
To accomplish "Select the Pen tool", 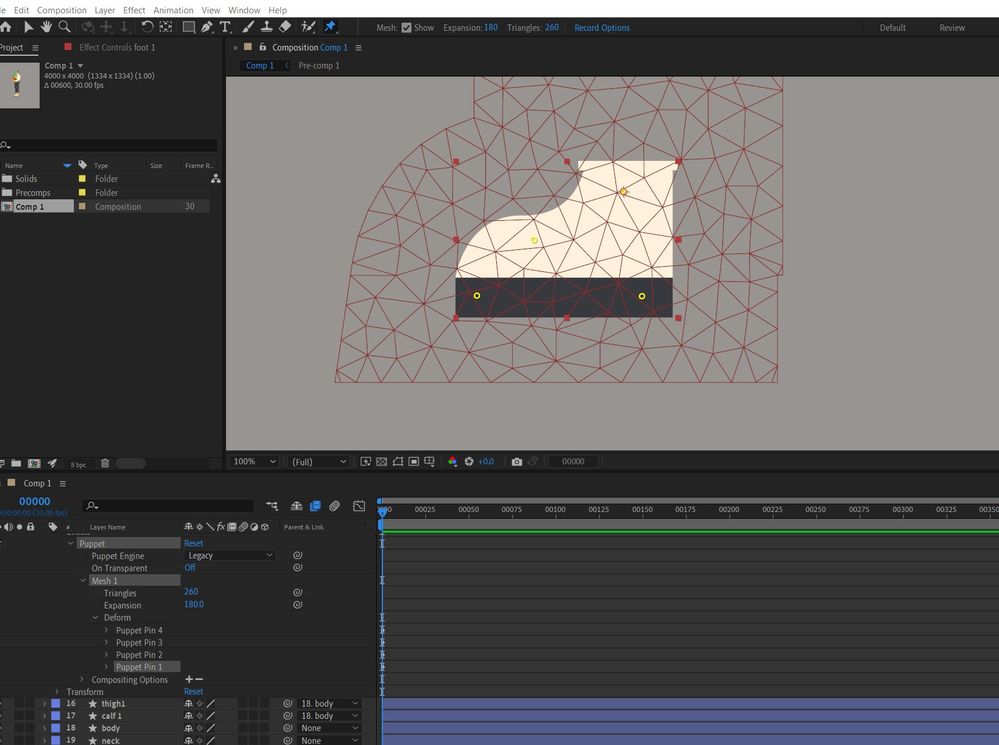I will coord(207,27).
